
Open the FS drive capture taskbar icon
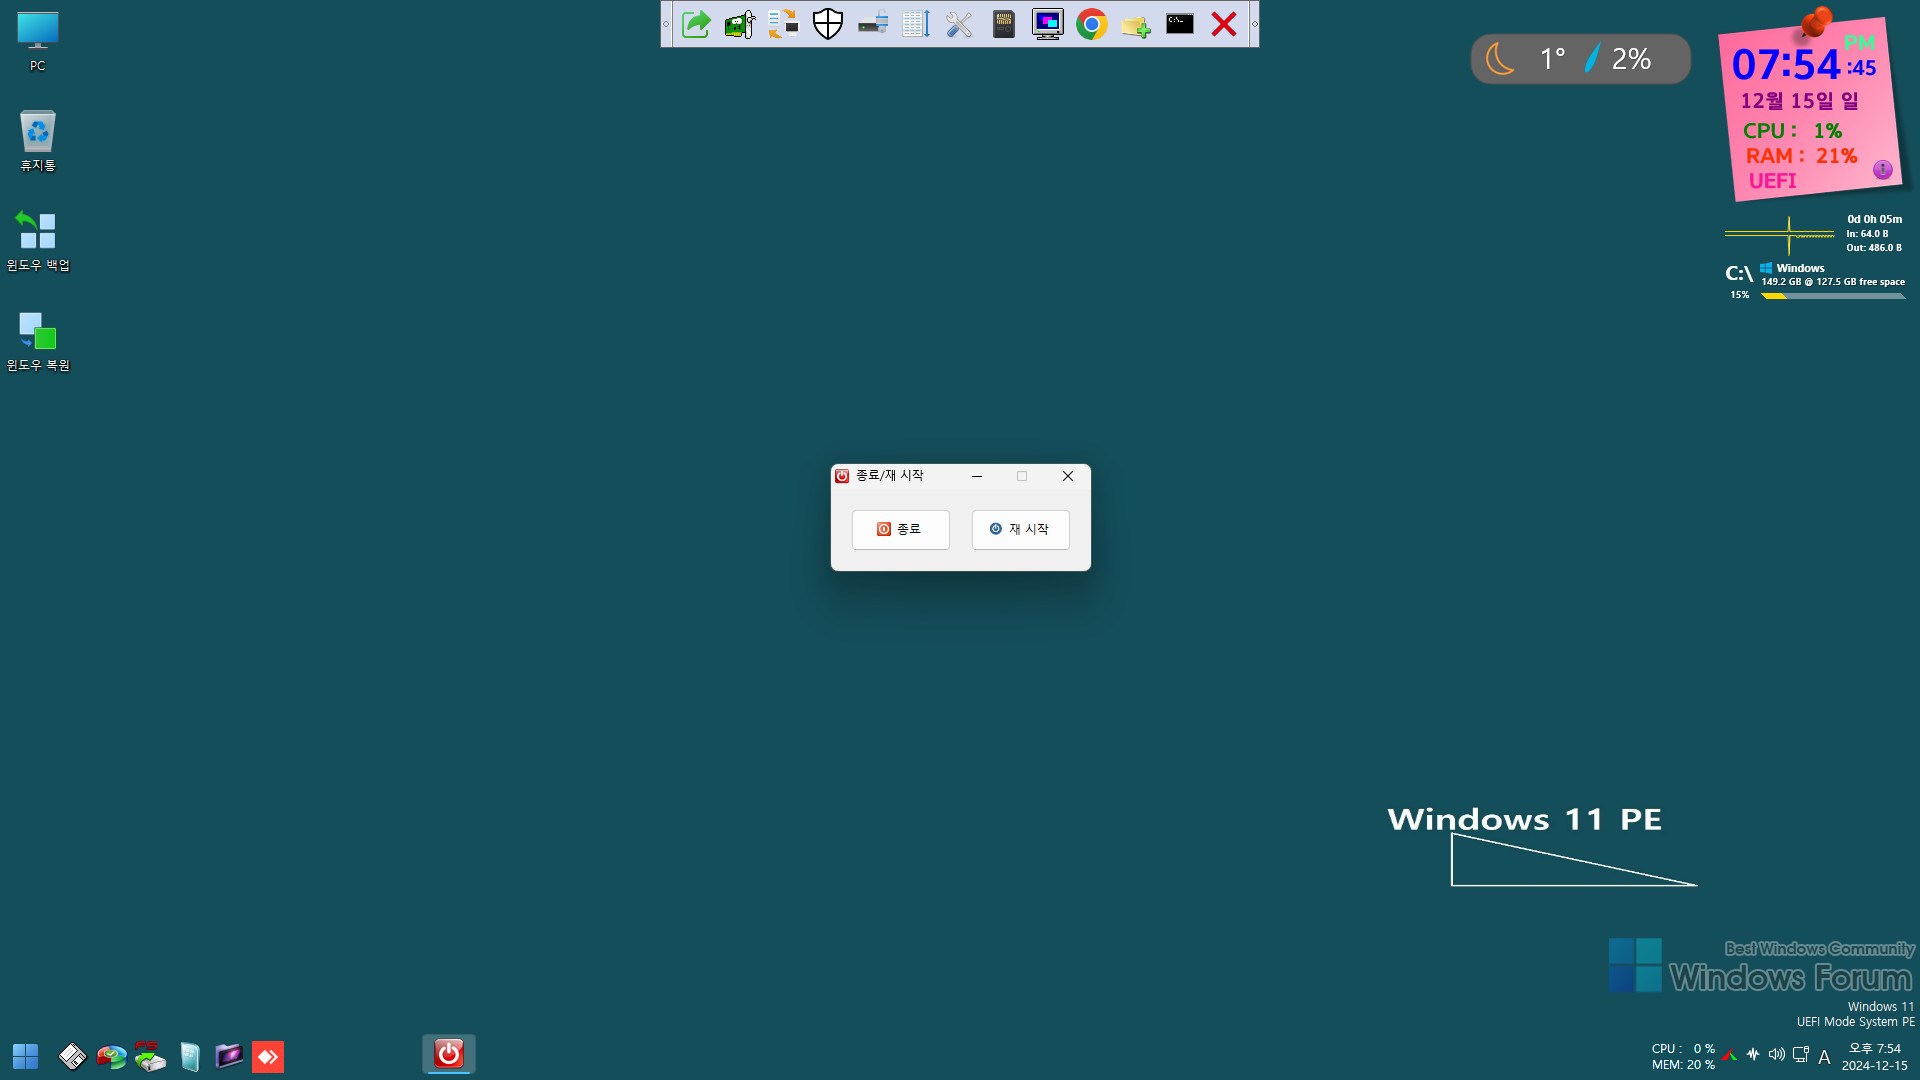(150, 1056)
